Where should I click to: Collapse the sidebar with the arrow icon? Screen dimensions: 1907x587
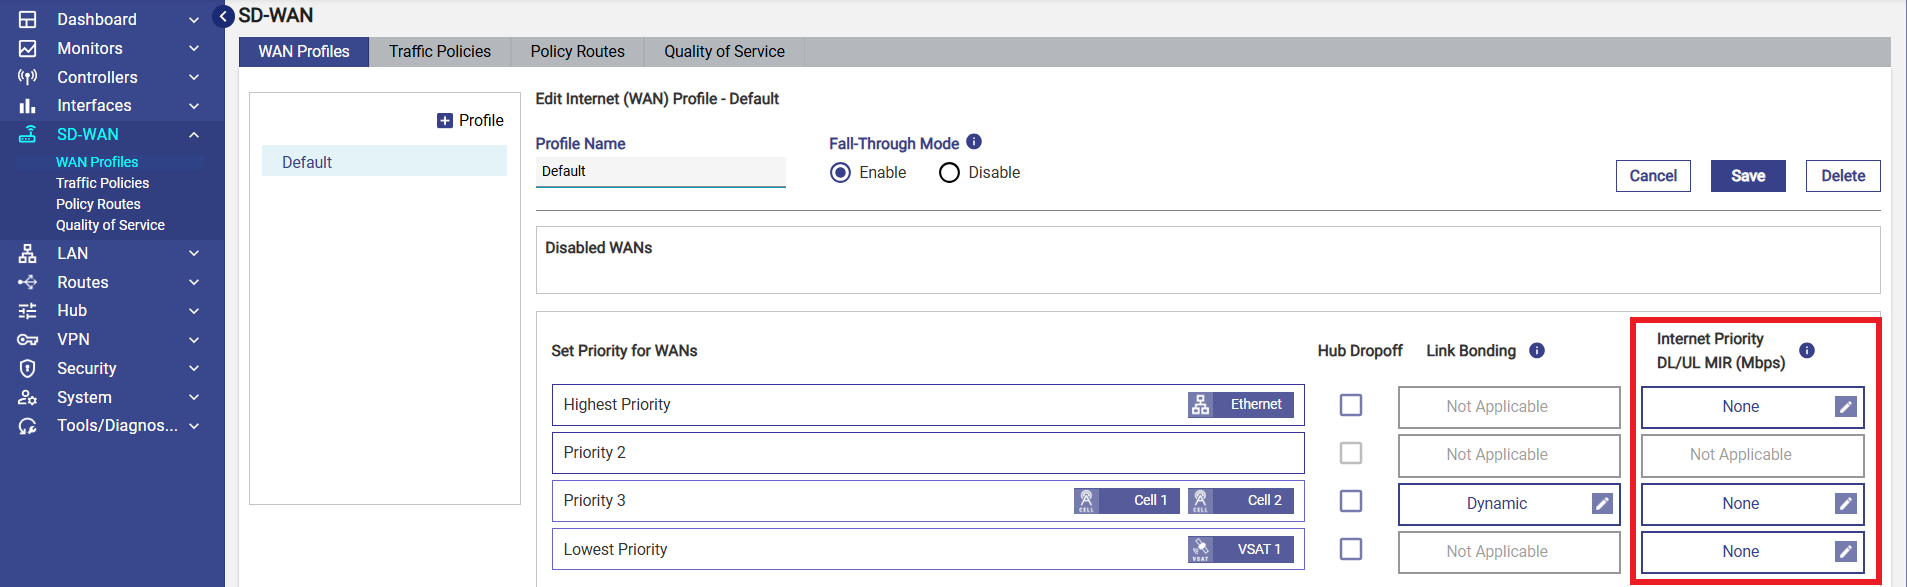point(224,16)
